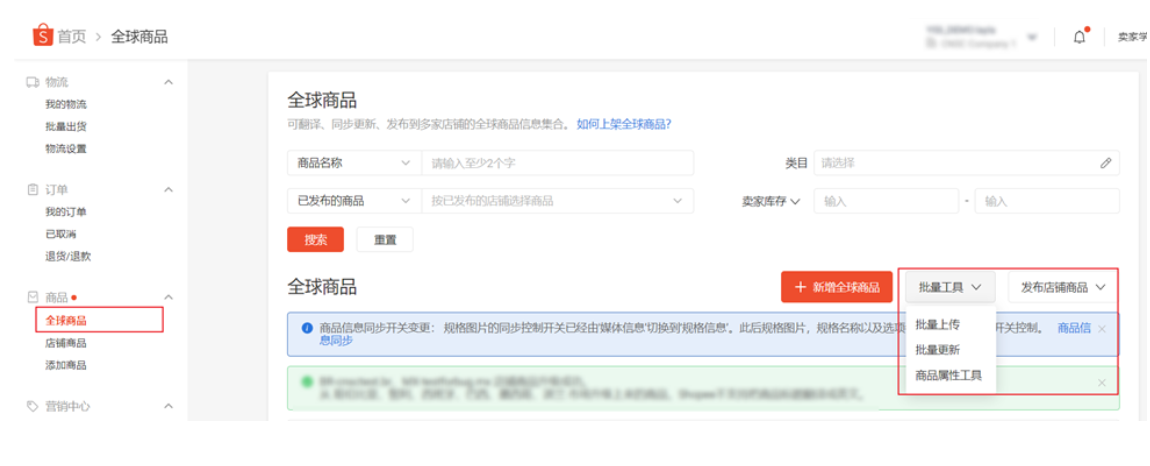Open the notification bell

click(x=1079, y=37)
